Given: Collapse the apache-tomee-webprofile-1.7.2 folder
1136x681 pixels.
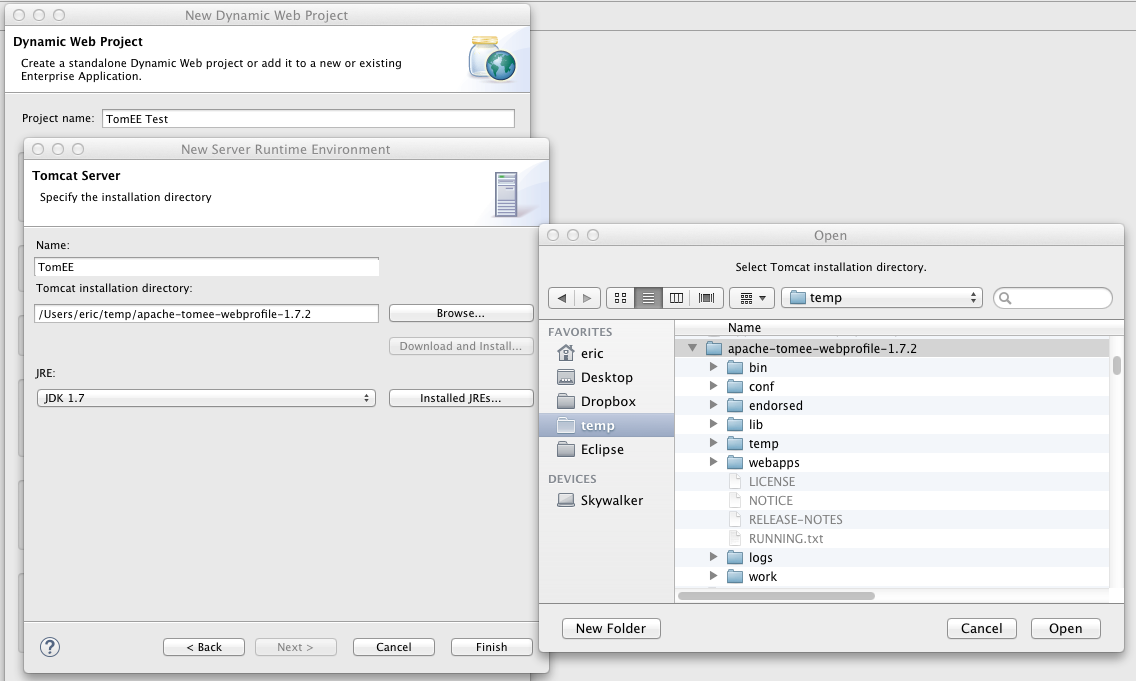Looking at the screenshot, I should coord(693,348).
